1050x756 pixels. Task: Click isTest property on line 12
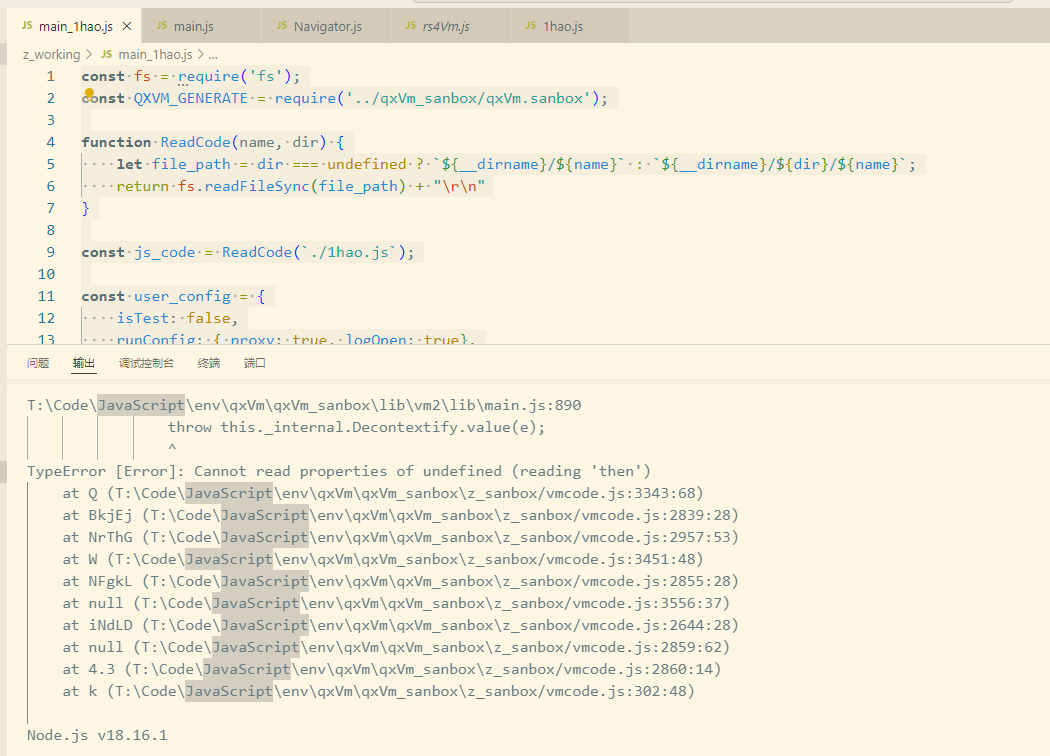coord(143,318)
